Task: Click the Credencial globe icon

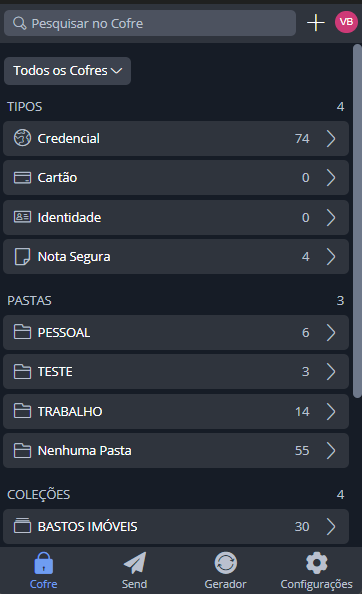Action: point(22,138)
